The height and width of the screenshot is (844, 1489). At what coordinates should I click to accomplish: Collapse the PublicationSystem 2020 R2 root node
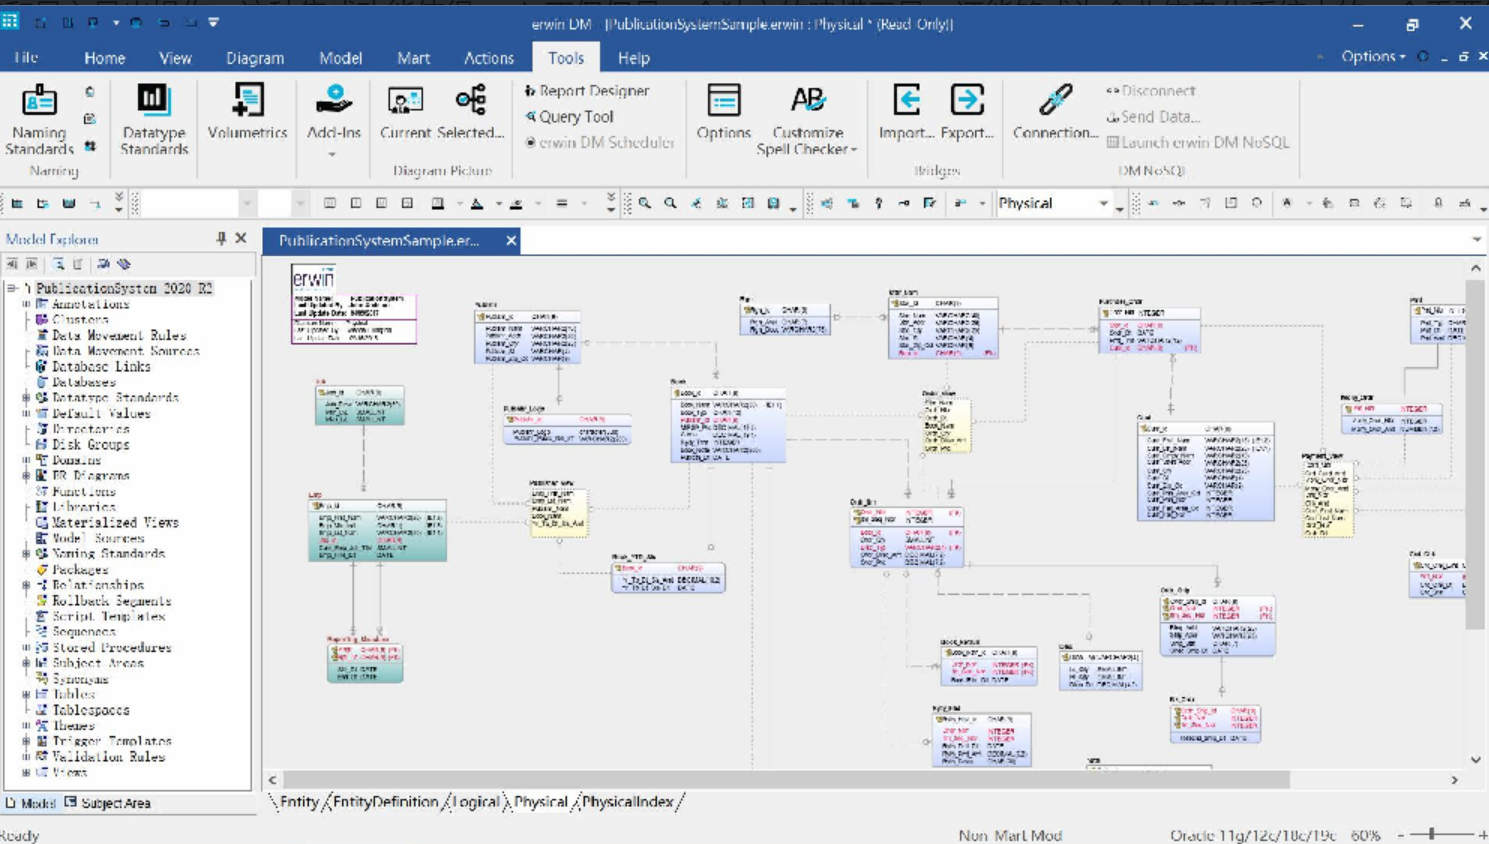pyautogui.click(x=12, y=288)
